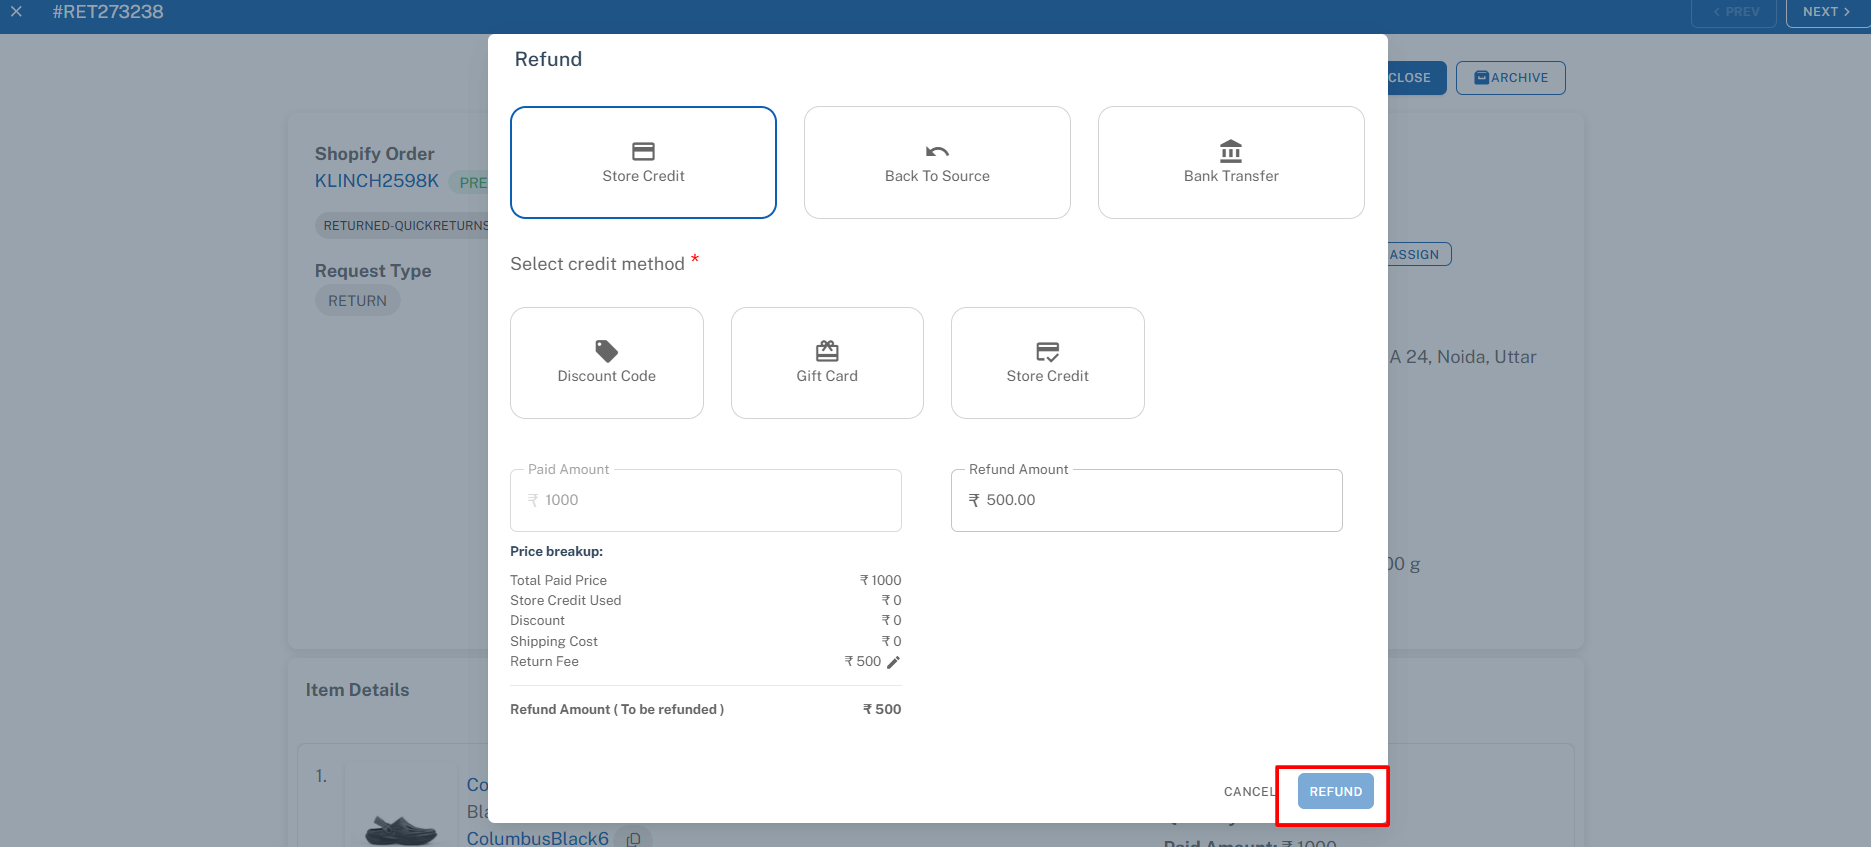Click the Paid Amount field
Screen dimensions: 1871x847
point(705,500)
